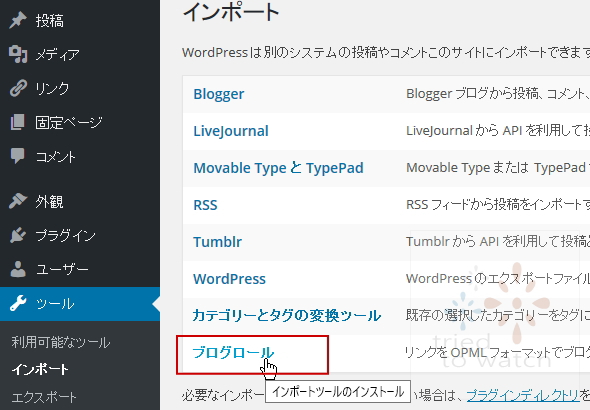Select the インポート submenu item
The height and width of the screenshot is (410, 590).
coord(40,369)
